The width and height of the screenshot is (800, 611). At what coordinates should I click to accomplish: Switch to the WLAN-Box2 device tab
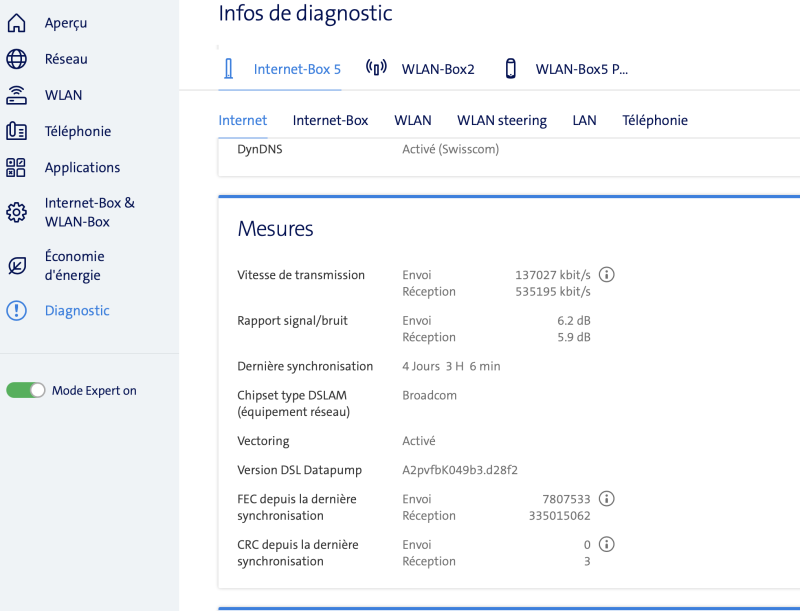click(x=421, y=69)
